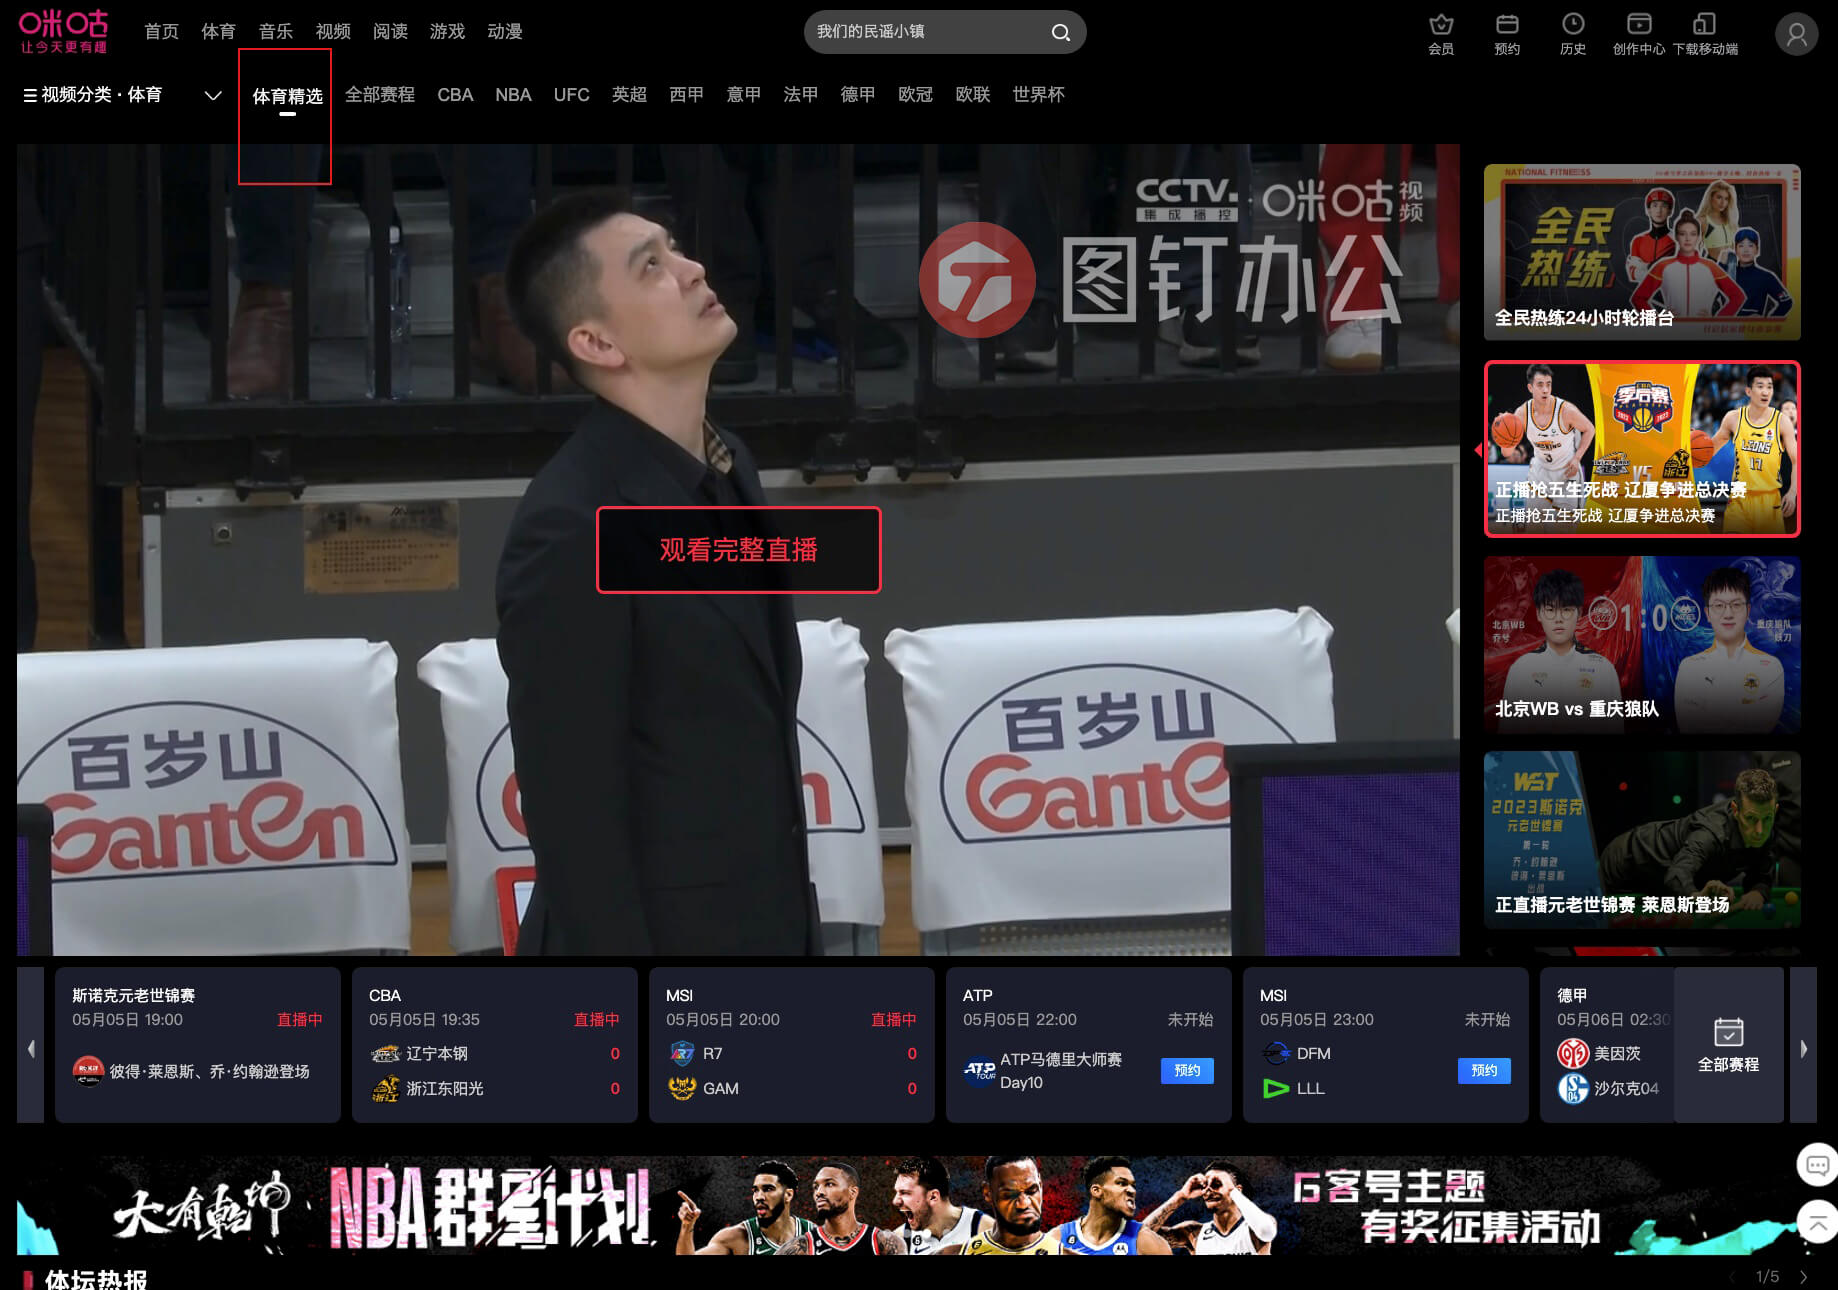The height and width of the screenshot is (1290, 1838).
Task: Show previous matches in schedule strip
Action: coord(31,1048)
